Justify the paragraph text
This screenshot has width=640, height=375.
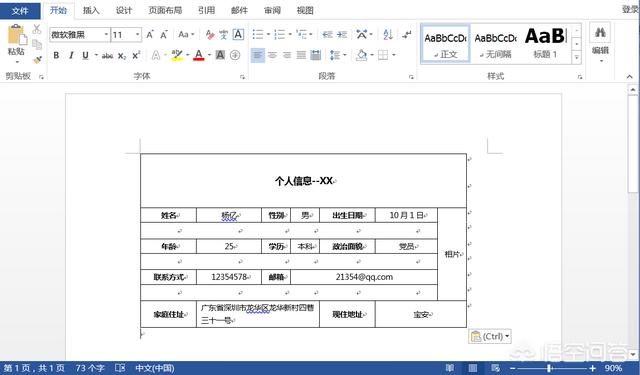coord(301,55)
